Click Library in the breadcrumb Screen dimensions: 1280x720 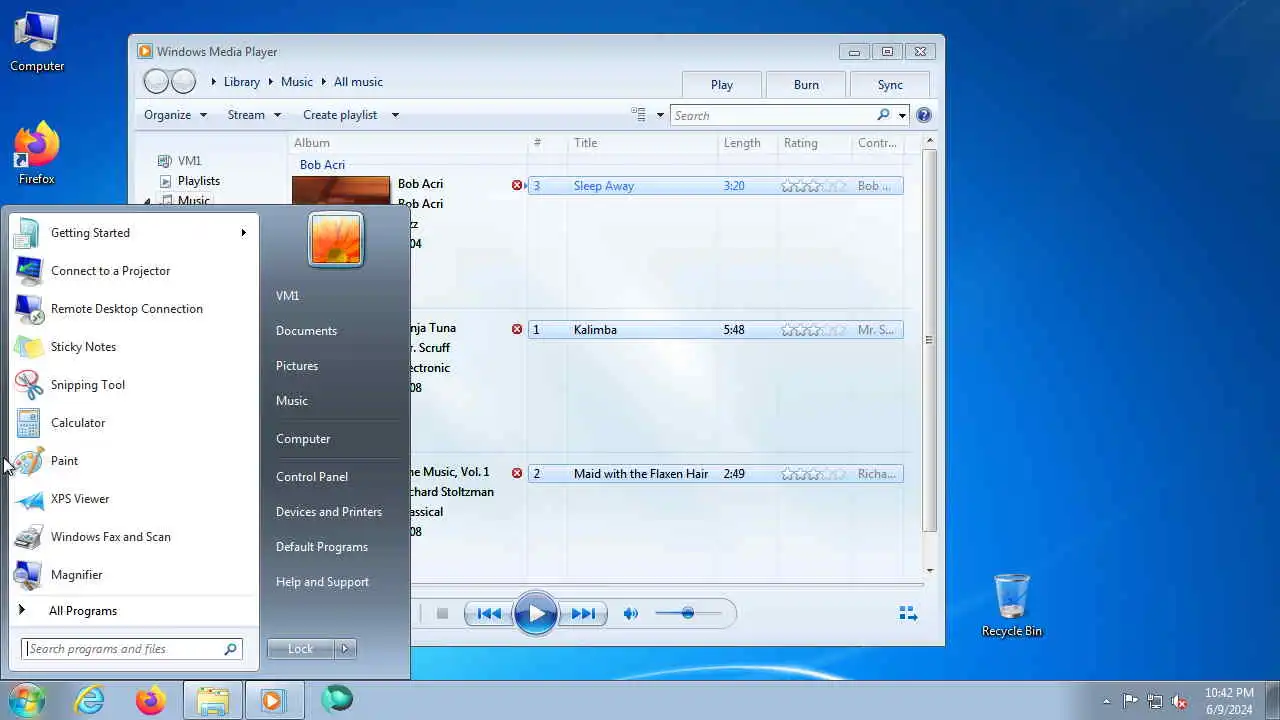[242, 82]
